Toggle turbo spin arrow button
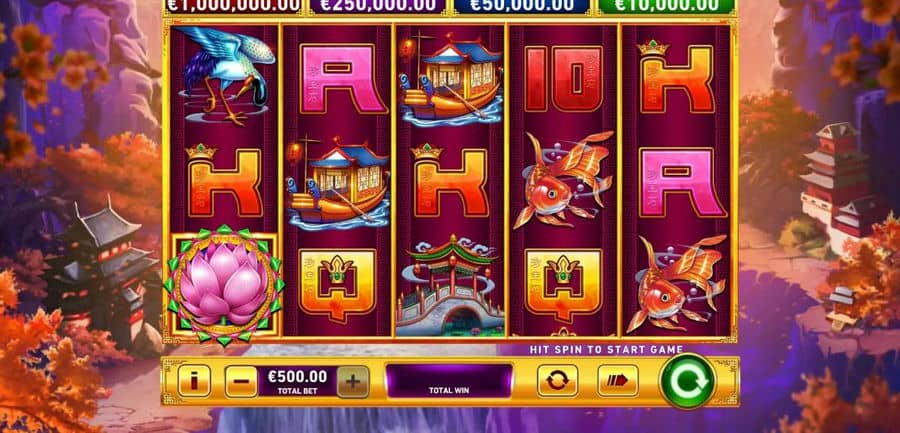Image resolution: width=900 pixels, height=433 pixels. 618,381
